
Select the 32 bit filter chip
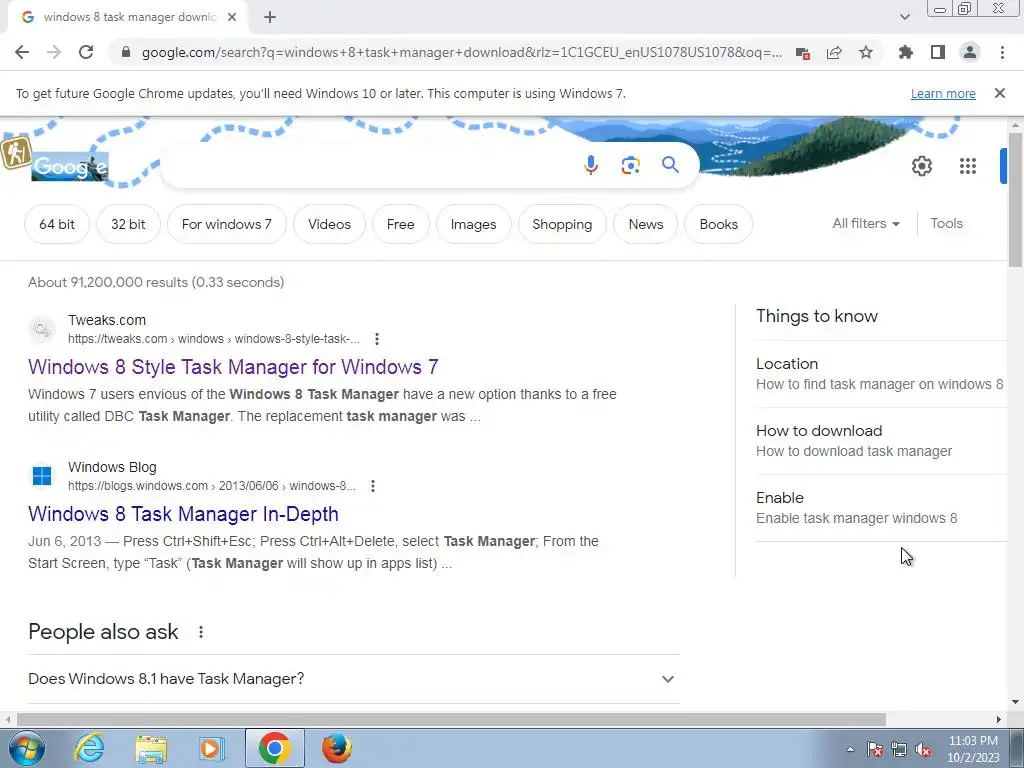click(x=128, y=224)
